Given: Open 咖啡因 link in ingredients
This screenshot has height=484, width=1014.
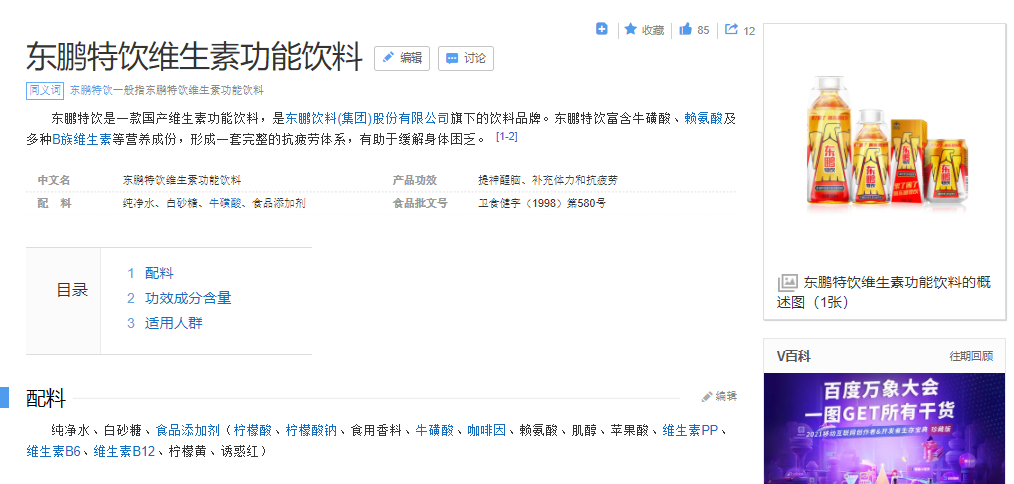Looking at the screenshot, I should click(x=487, y=430).
